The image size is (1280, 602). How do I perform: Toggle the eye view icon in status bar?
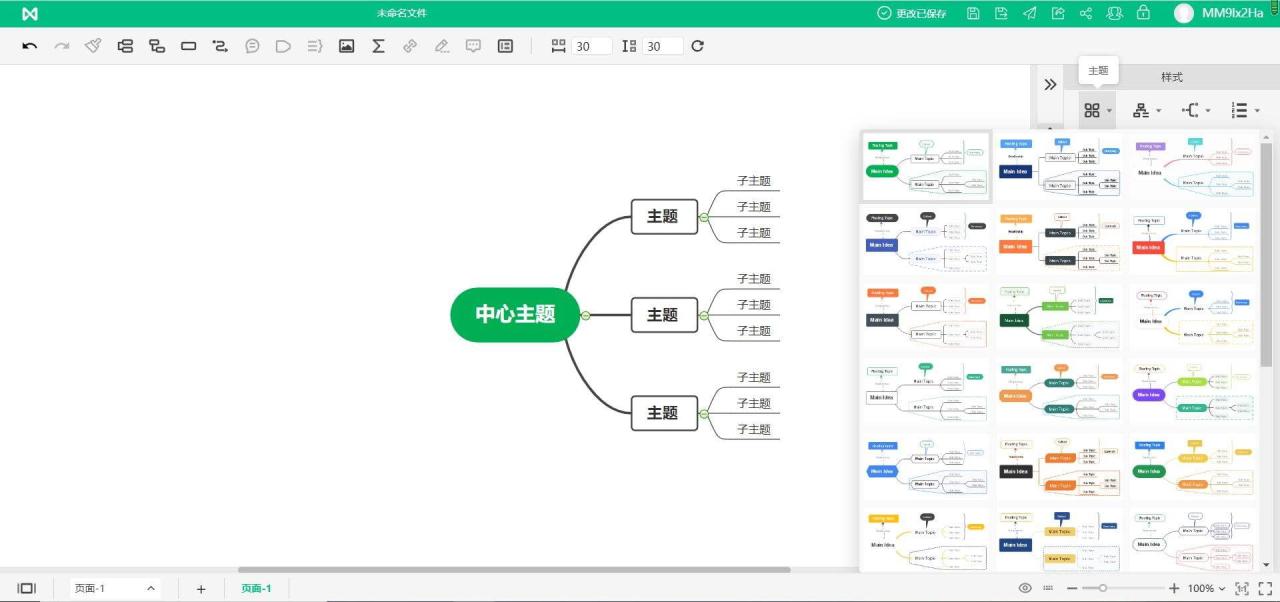point(1025,589)
